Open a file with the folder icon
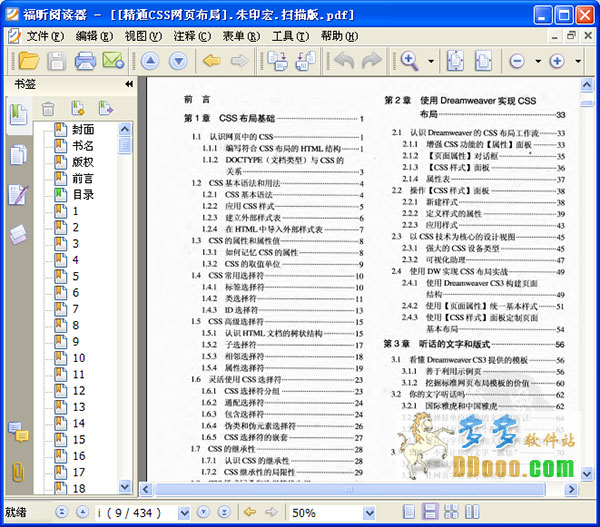600x527 pixels. (x=29, y=60)
